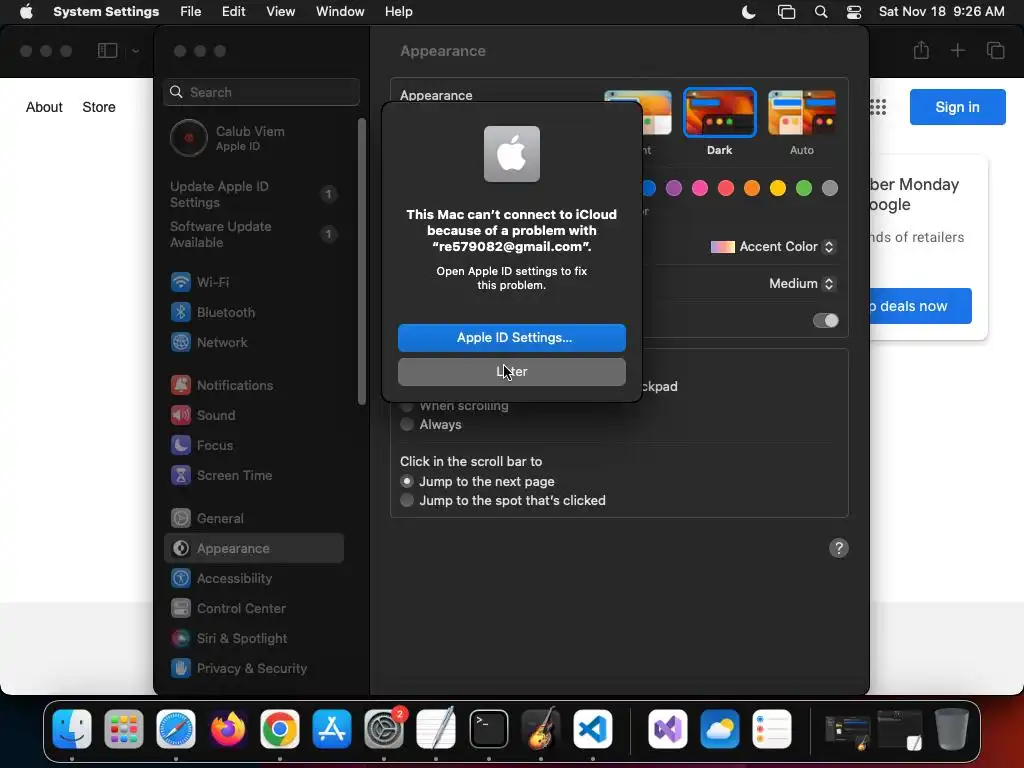Open GarageBand from the Dock

coord(541,729)
